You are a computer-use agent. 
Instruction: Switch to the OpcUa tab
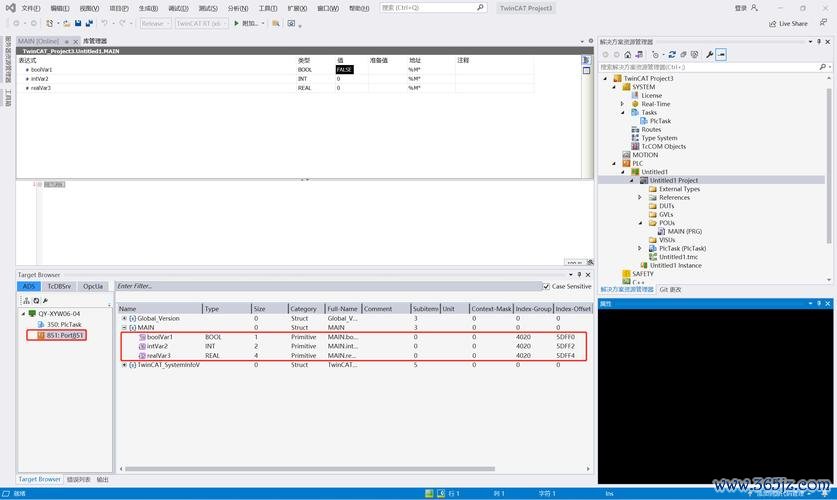pos(93,287)
